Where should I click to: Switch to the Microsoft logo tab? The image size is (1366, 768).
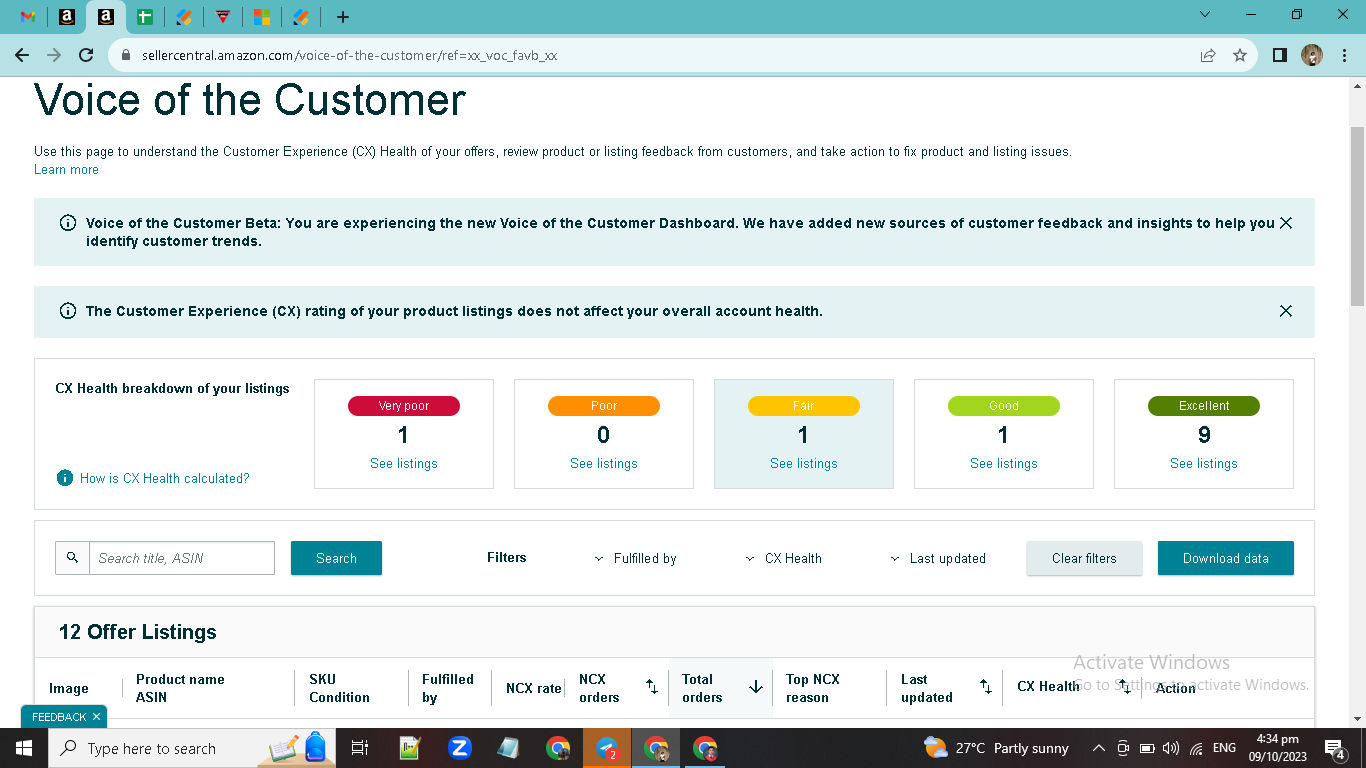coord(261,17)
